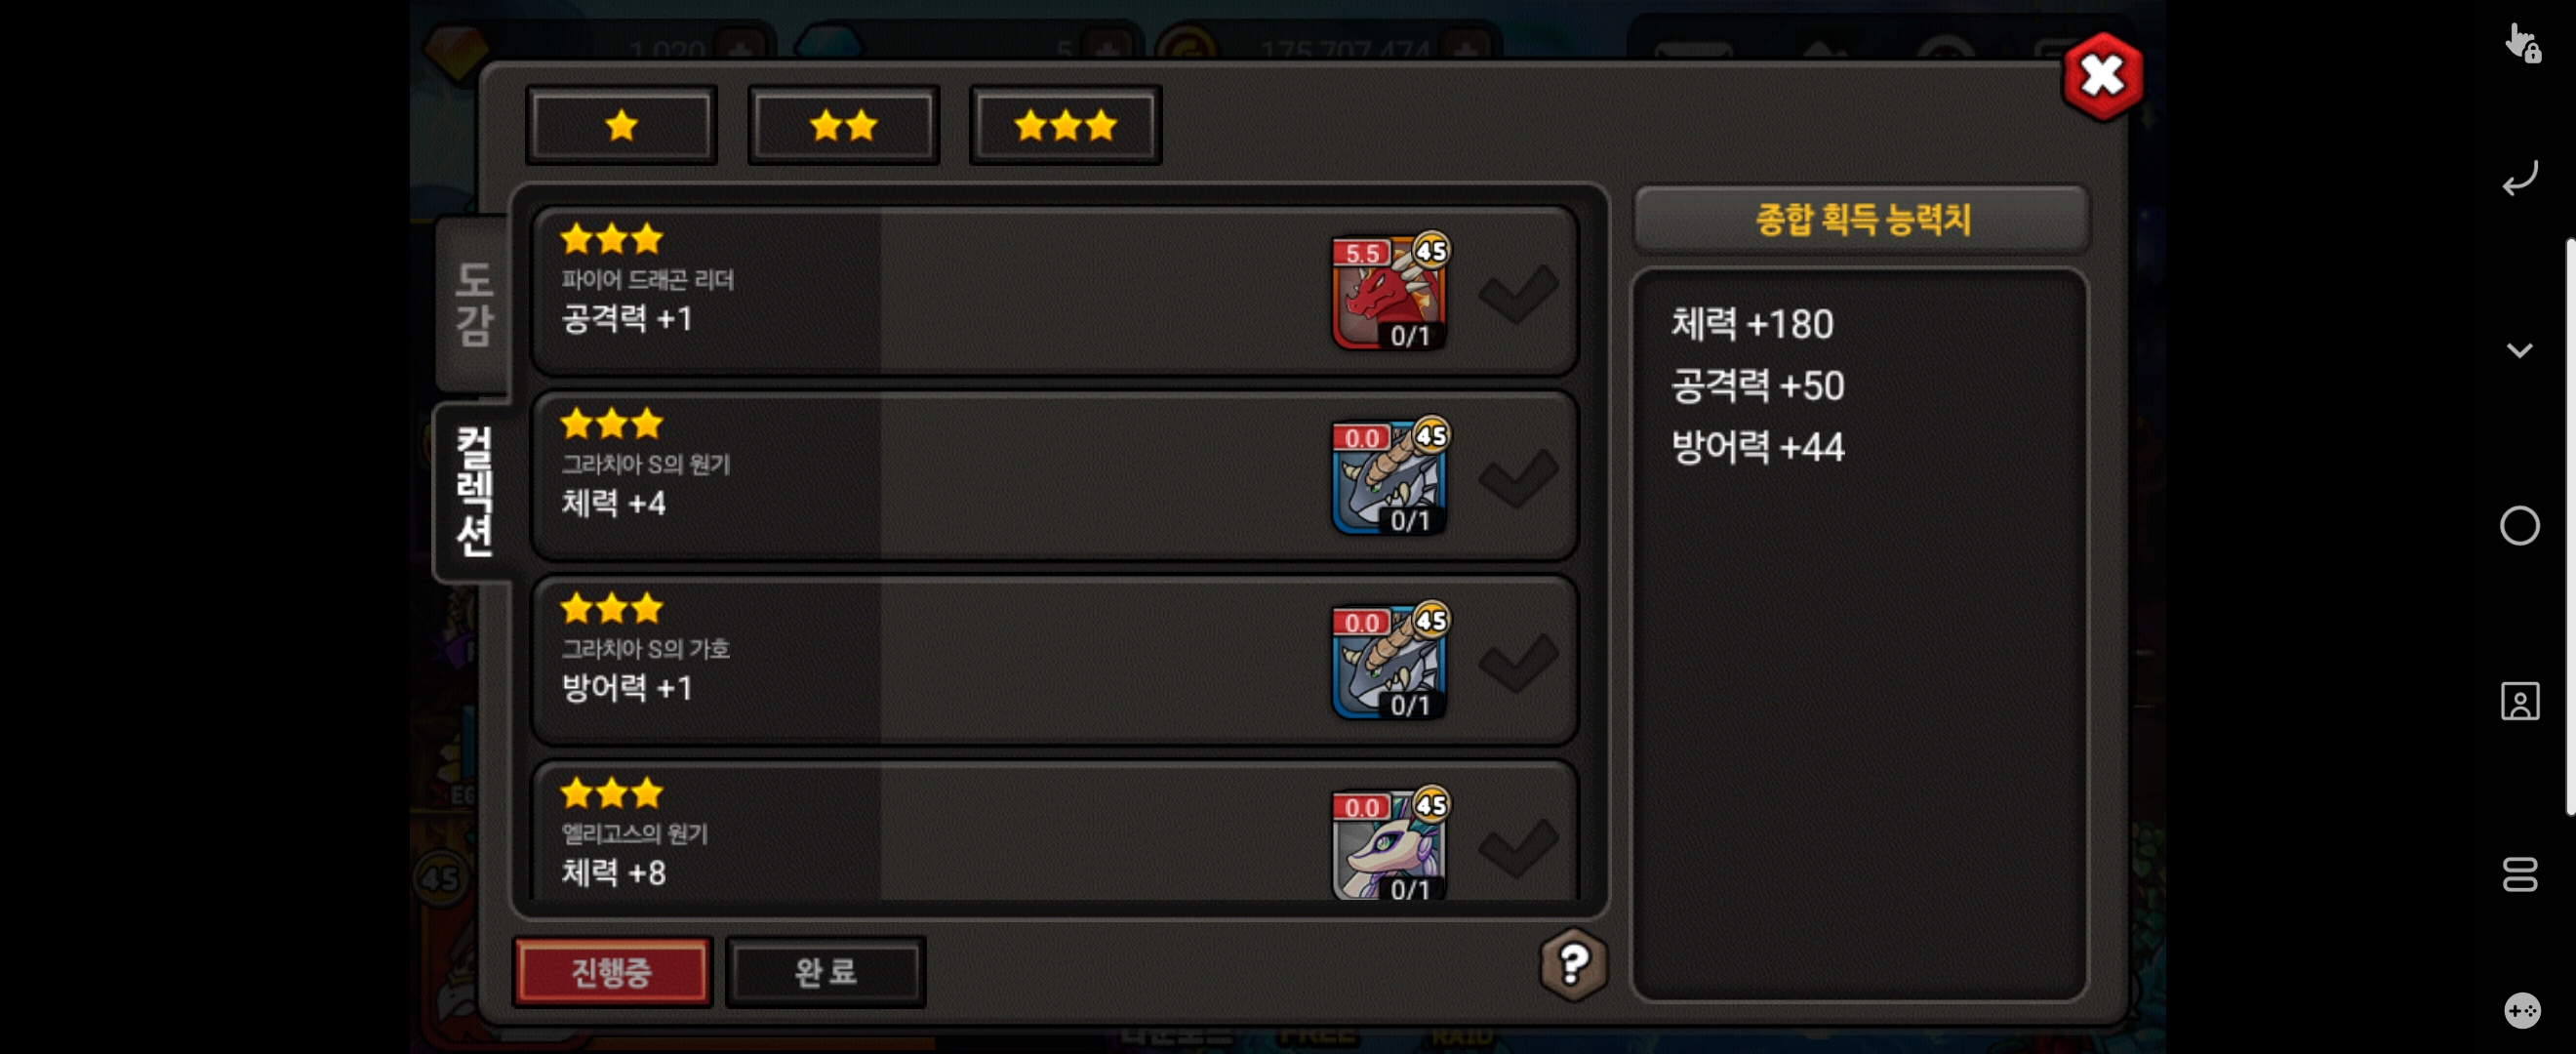Switch to the 도감 side tab
This screenshot has width=2576, height=1054.
(x=474, y=304)
